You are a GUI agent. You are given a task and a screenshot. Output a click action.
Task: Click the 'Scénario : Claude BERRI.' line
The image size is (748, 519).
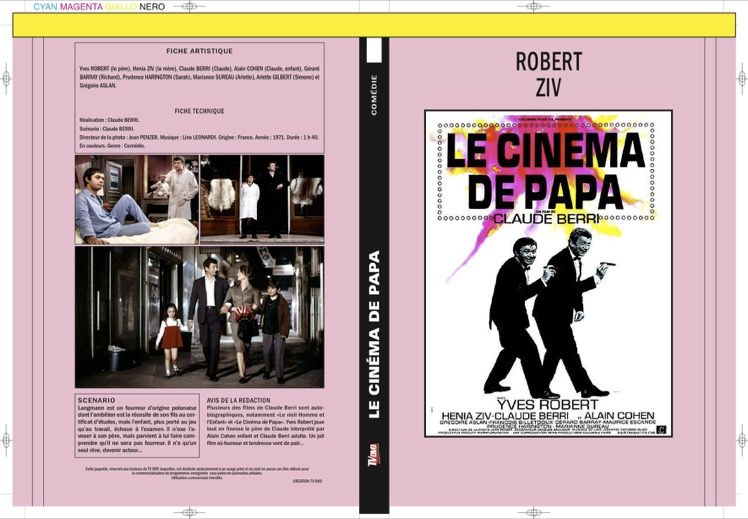tap(106, 129)
